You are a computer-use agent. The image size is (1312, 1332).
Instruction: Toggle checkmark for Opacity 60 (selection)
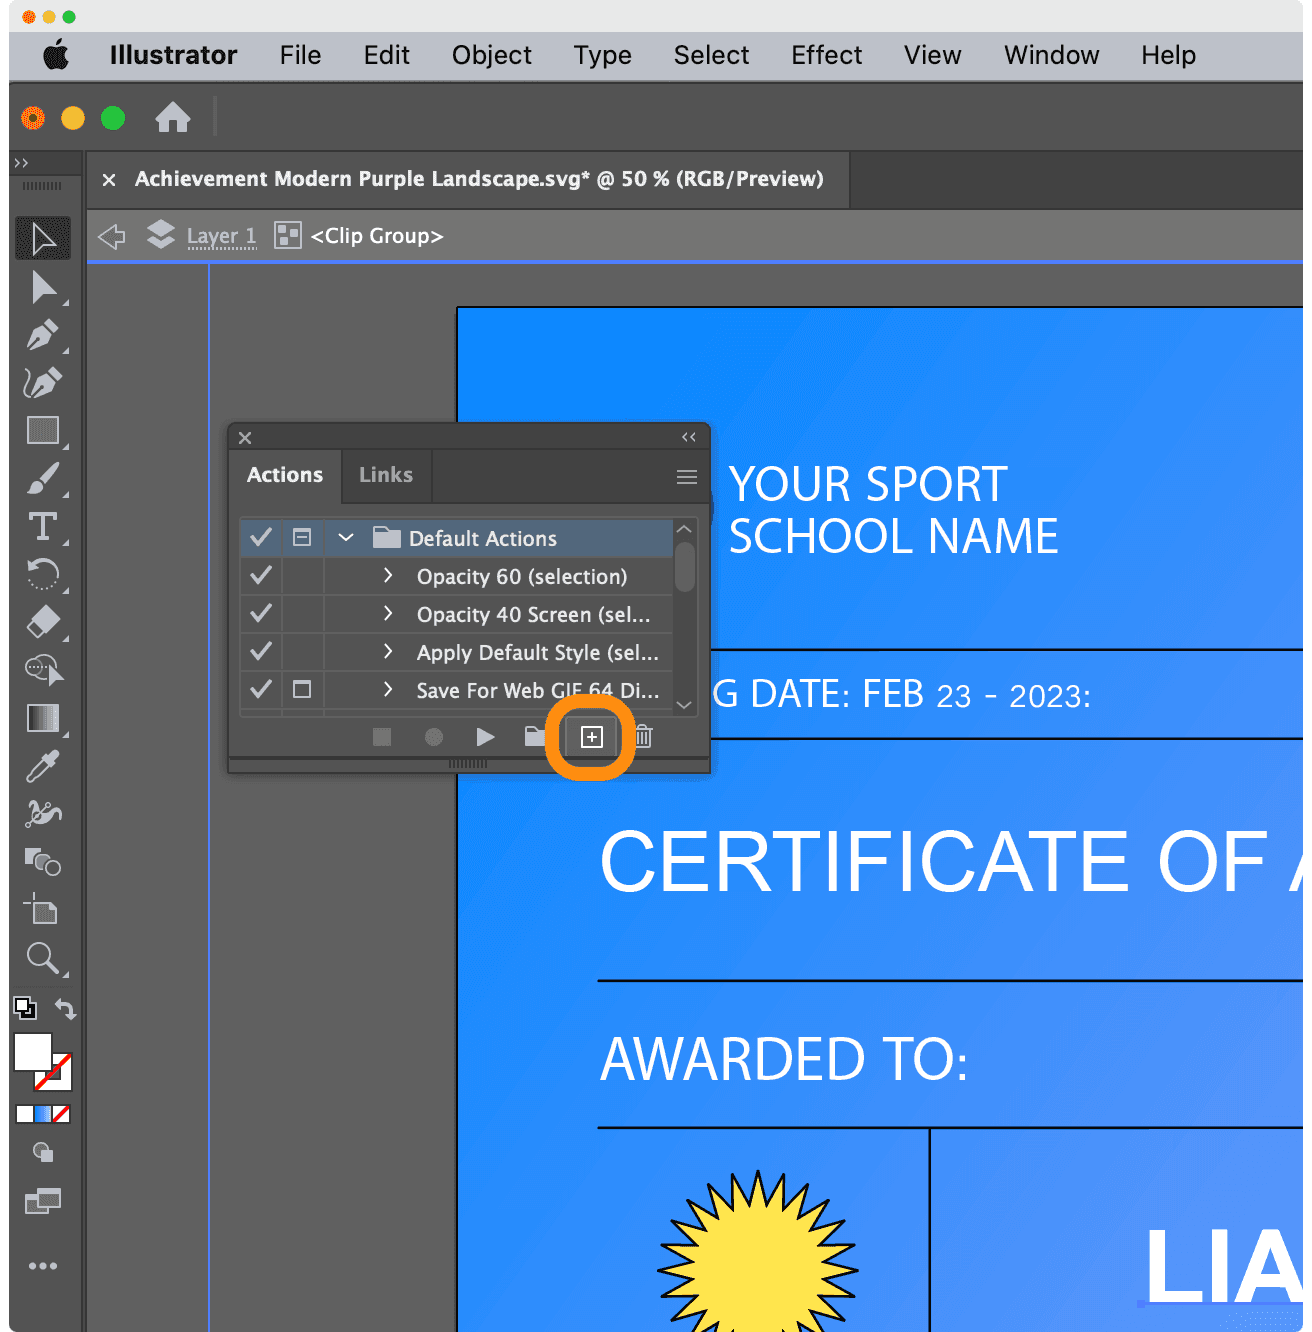coord(261,576)
